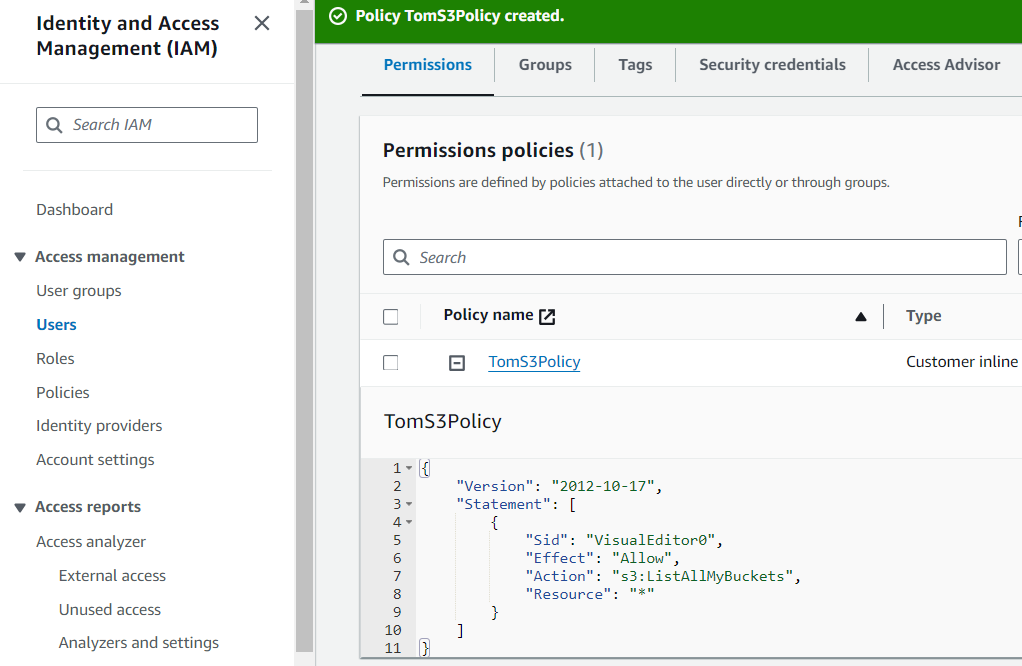Viewport: 1022px width, 666px height.
Task: Focus the permissions policies Search field
Action: pos(695,257)
